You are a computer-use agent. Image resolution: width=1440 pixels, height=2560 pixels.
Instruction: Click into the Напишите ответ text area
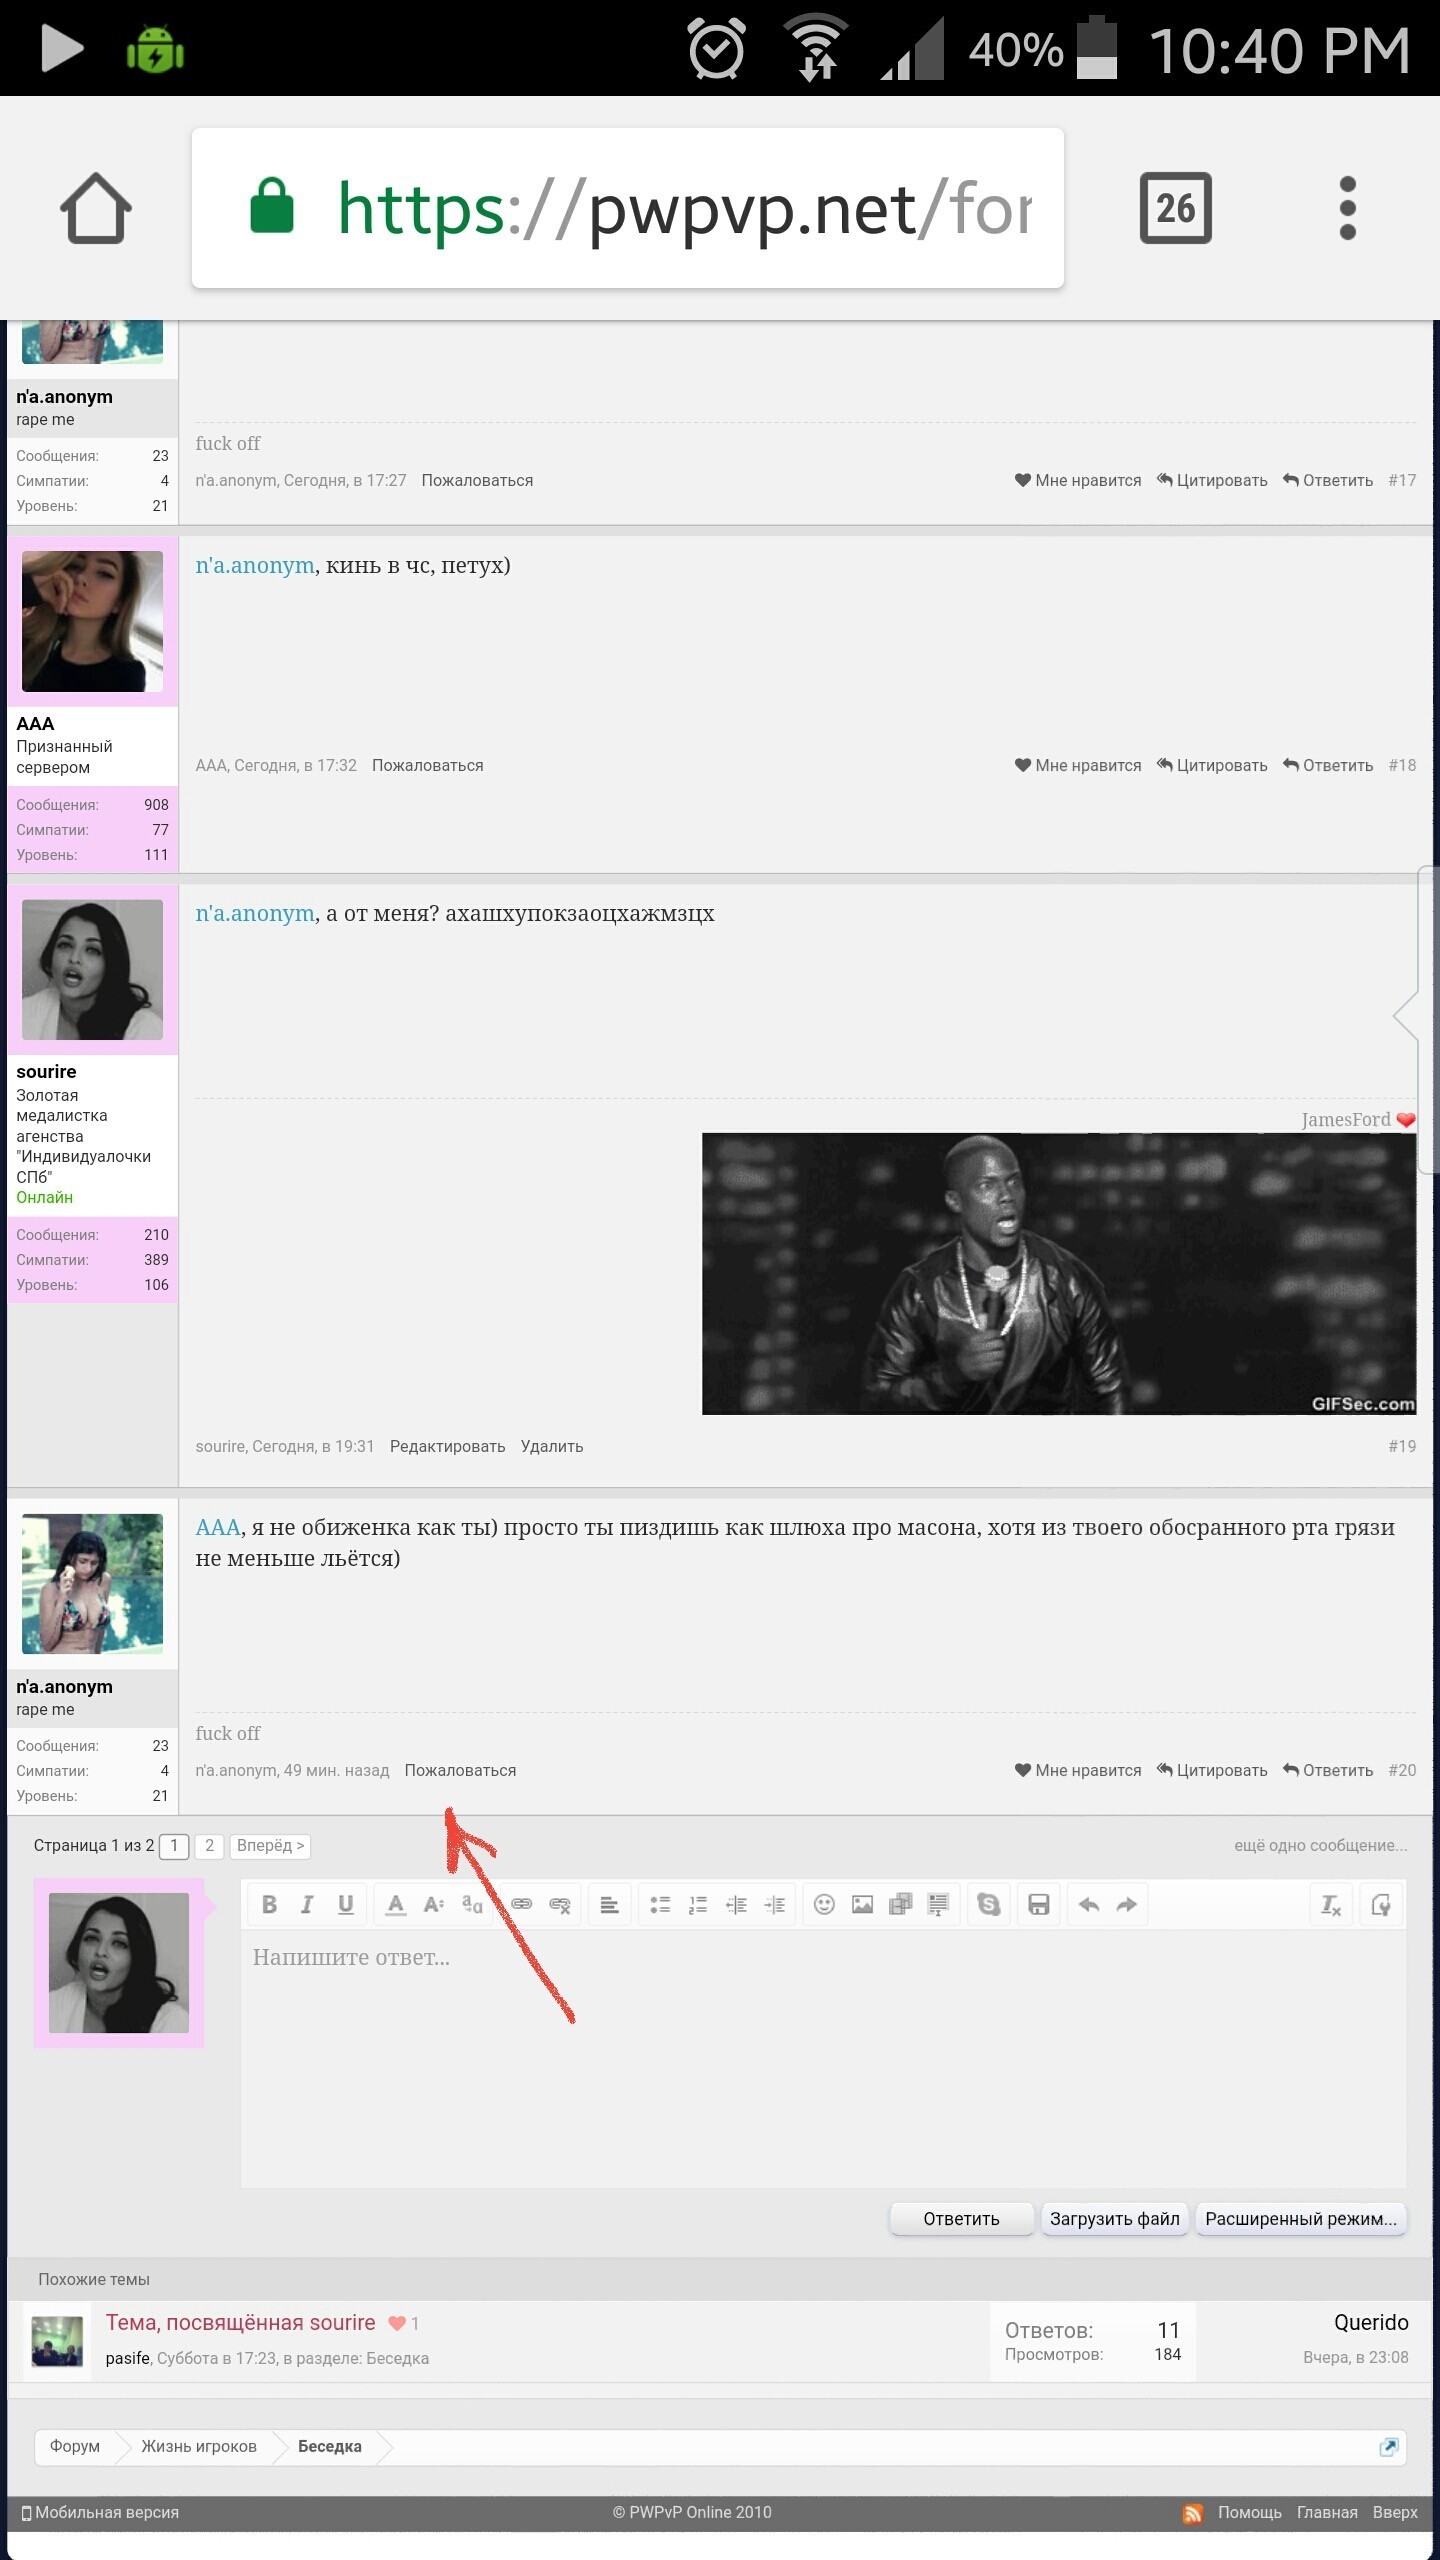tap(822, 2060)
